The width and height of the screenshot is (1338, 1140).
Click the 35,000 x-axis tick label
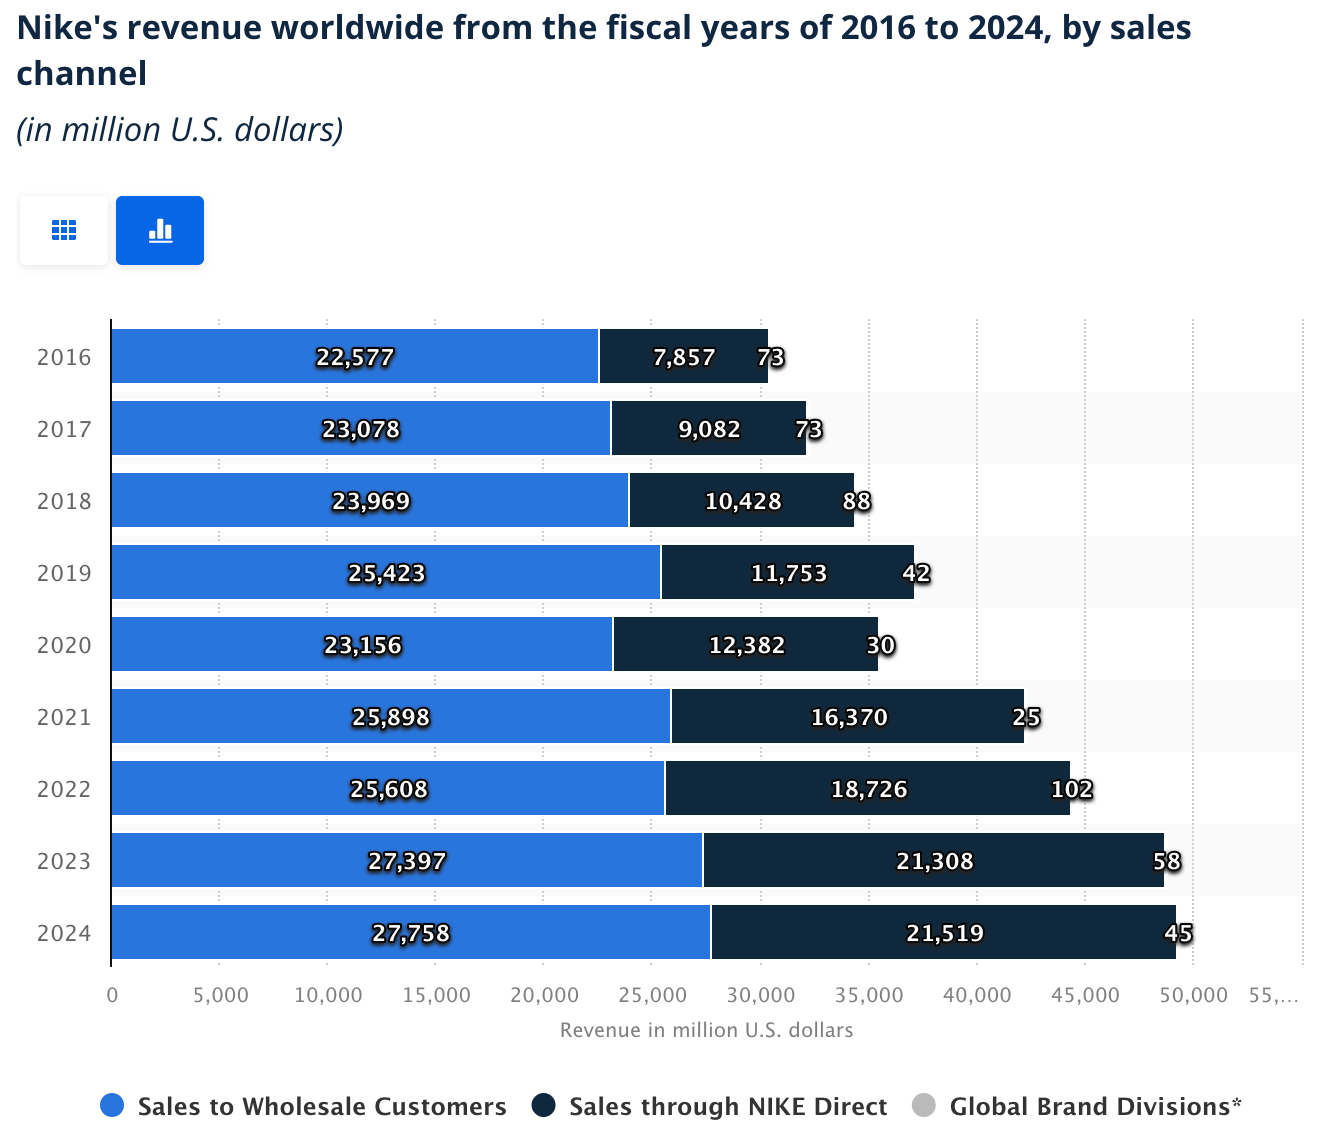pyautogui.click(x=869, y=995)
